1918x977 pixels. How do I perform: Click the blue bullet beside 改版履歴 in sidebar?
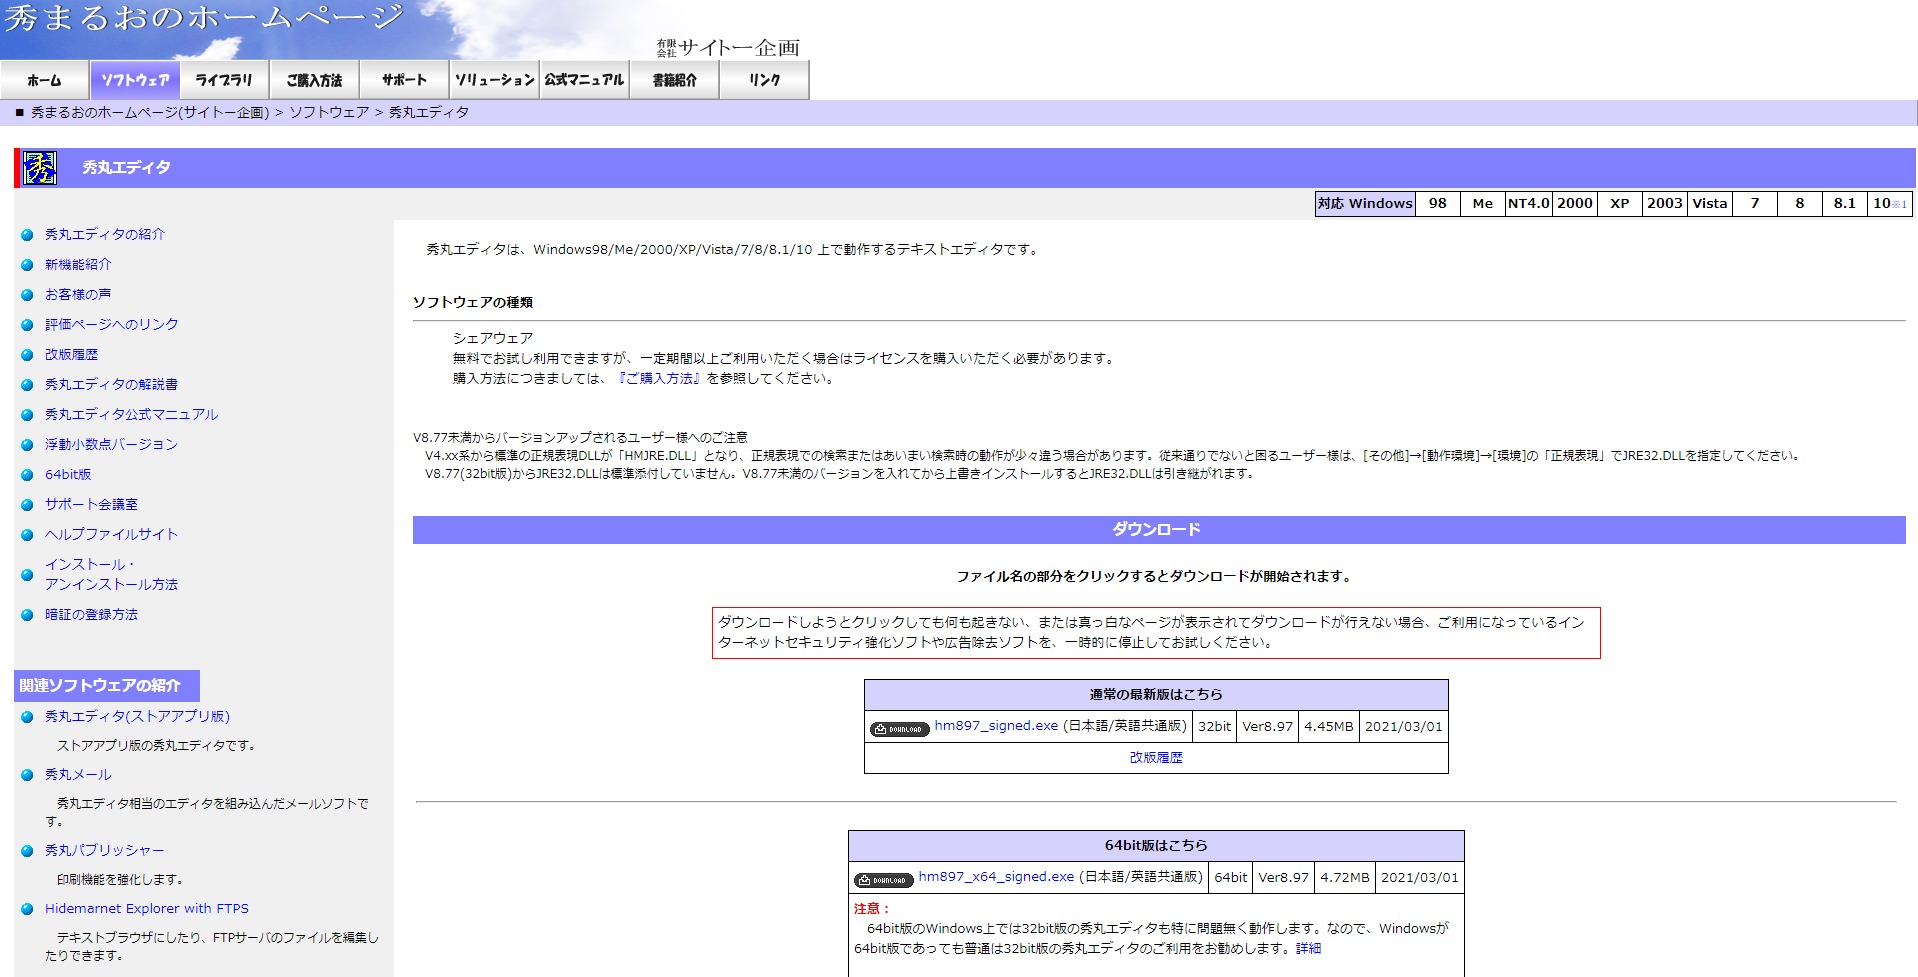pos(27,355)
